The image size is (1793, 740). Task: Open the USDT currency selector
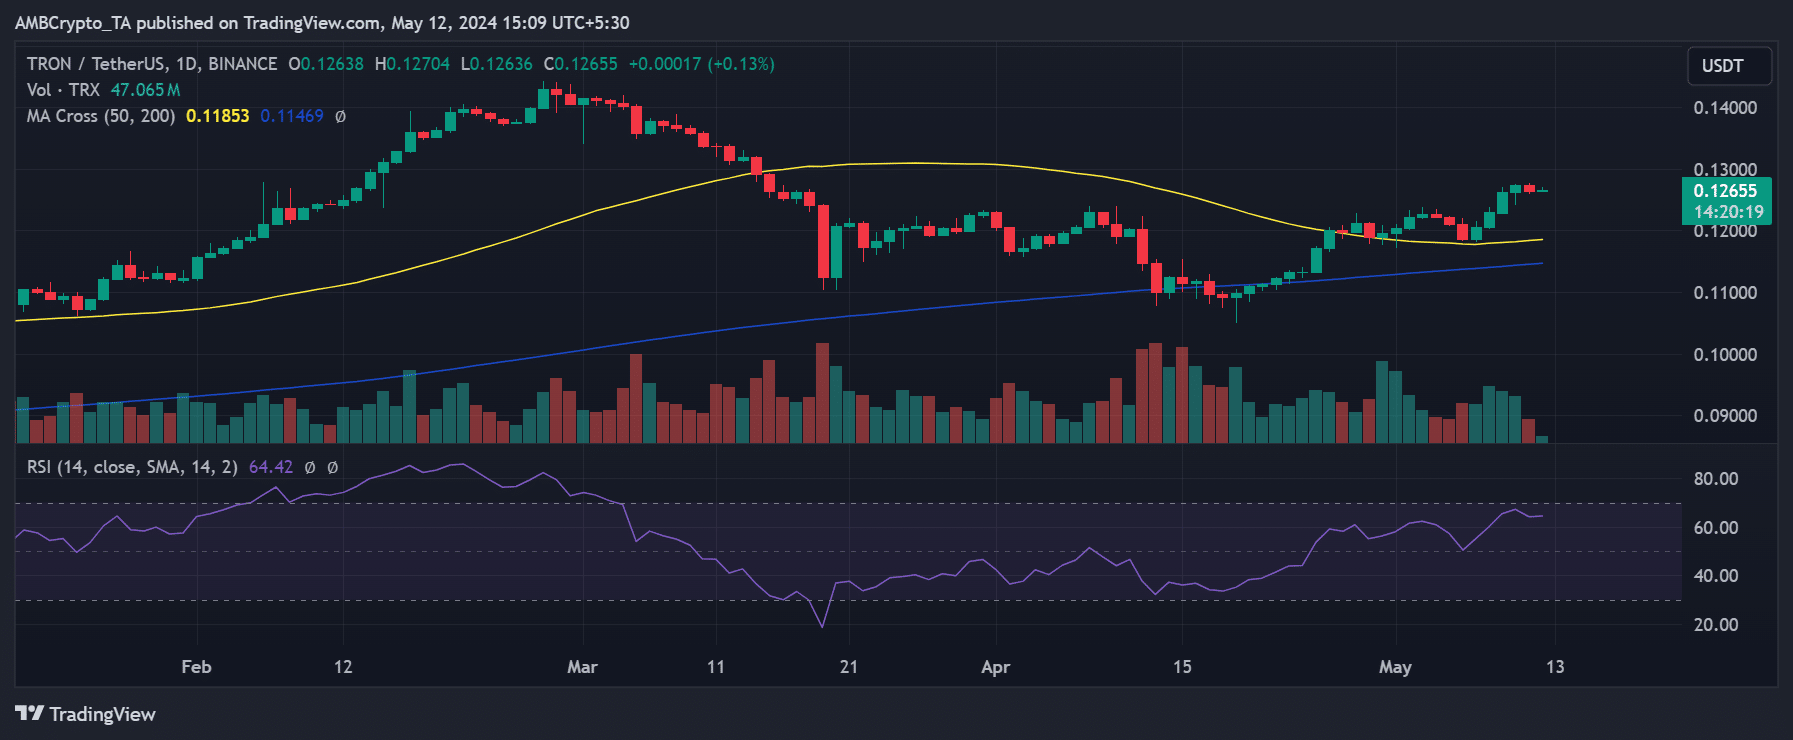pyautogui.click(x=1729, y=66)
